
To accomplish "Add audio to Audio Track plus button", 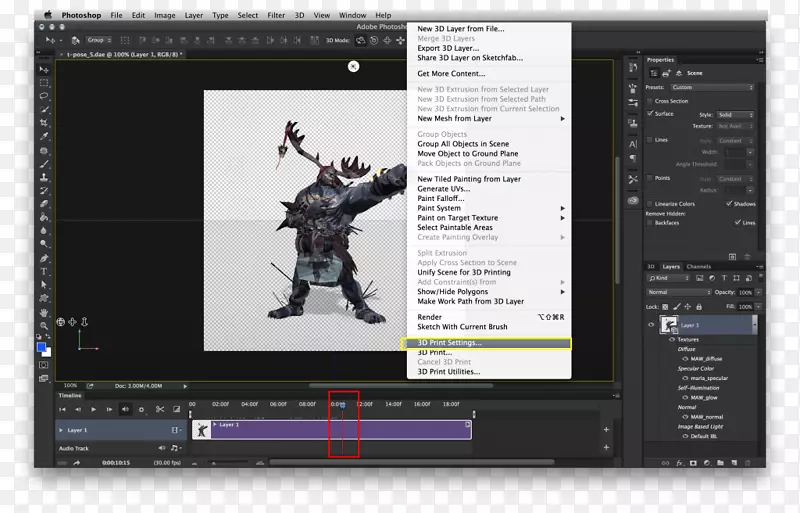I will click(x=606, y=448).
